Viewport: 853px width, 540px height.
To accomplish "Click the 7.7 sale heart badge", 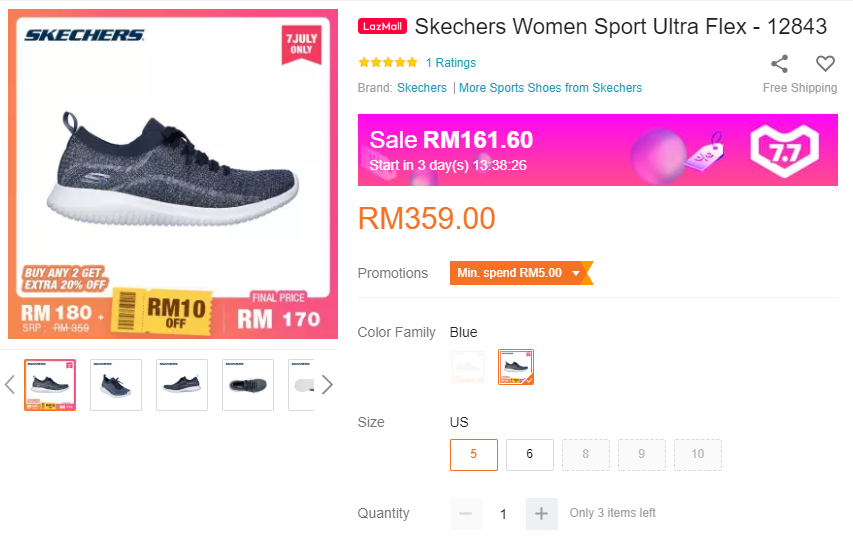I will click(785, 150).
